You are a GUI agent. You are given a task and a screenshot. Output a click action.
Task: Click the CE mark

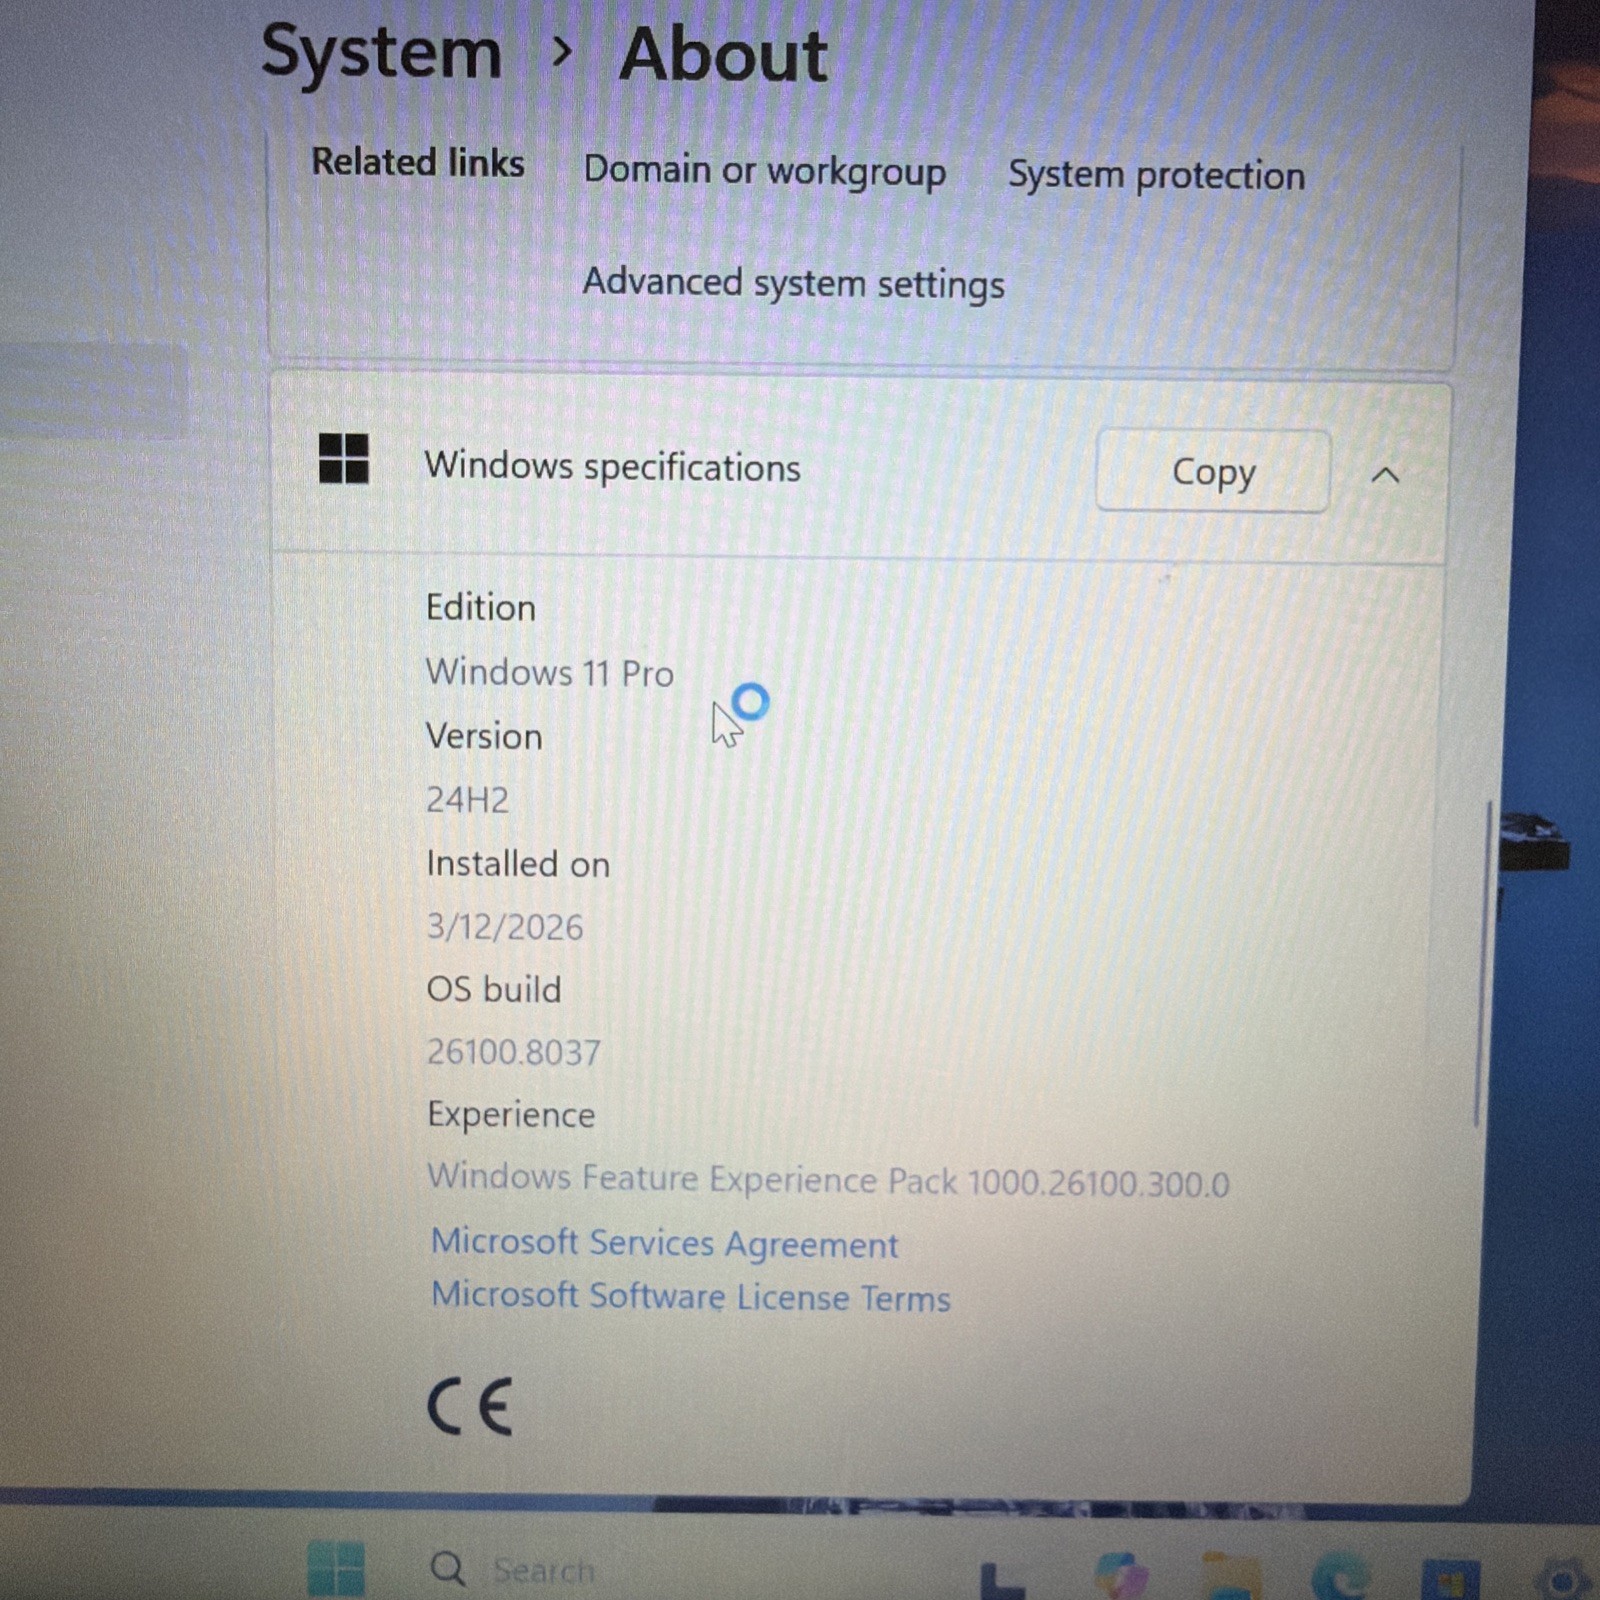470,1407
